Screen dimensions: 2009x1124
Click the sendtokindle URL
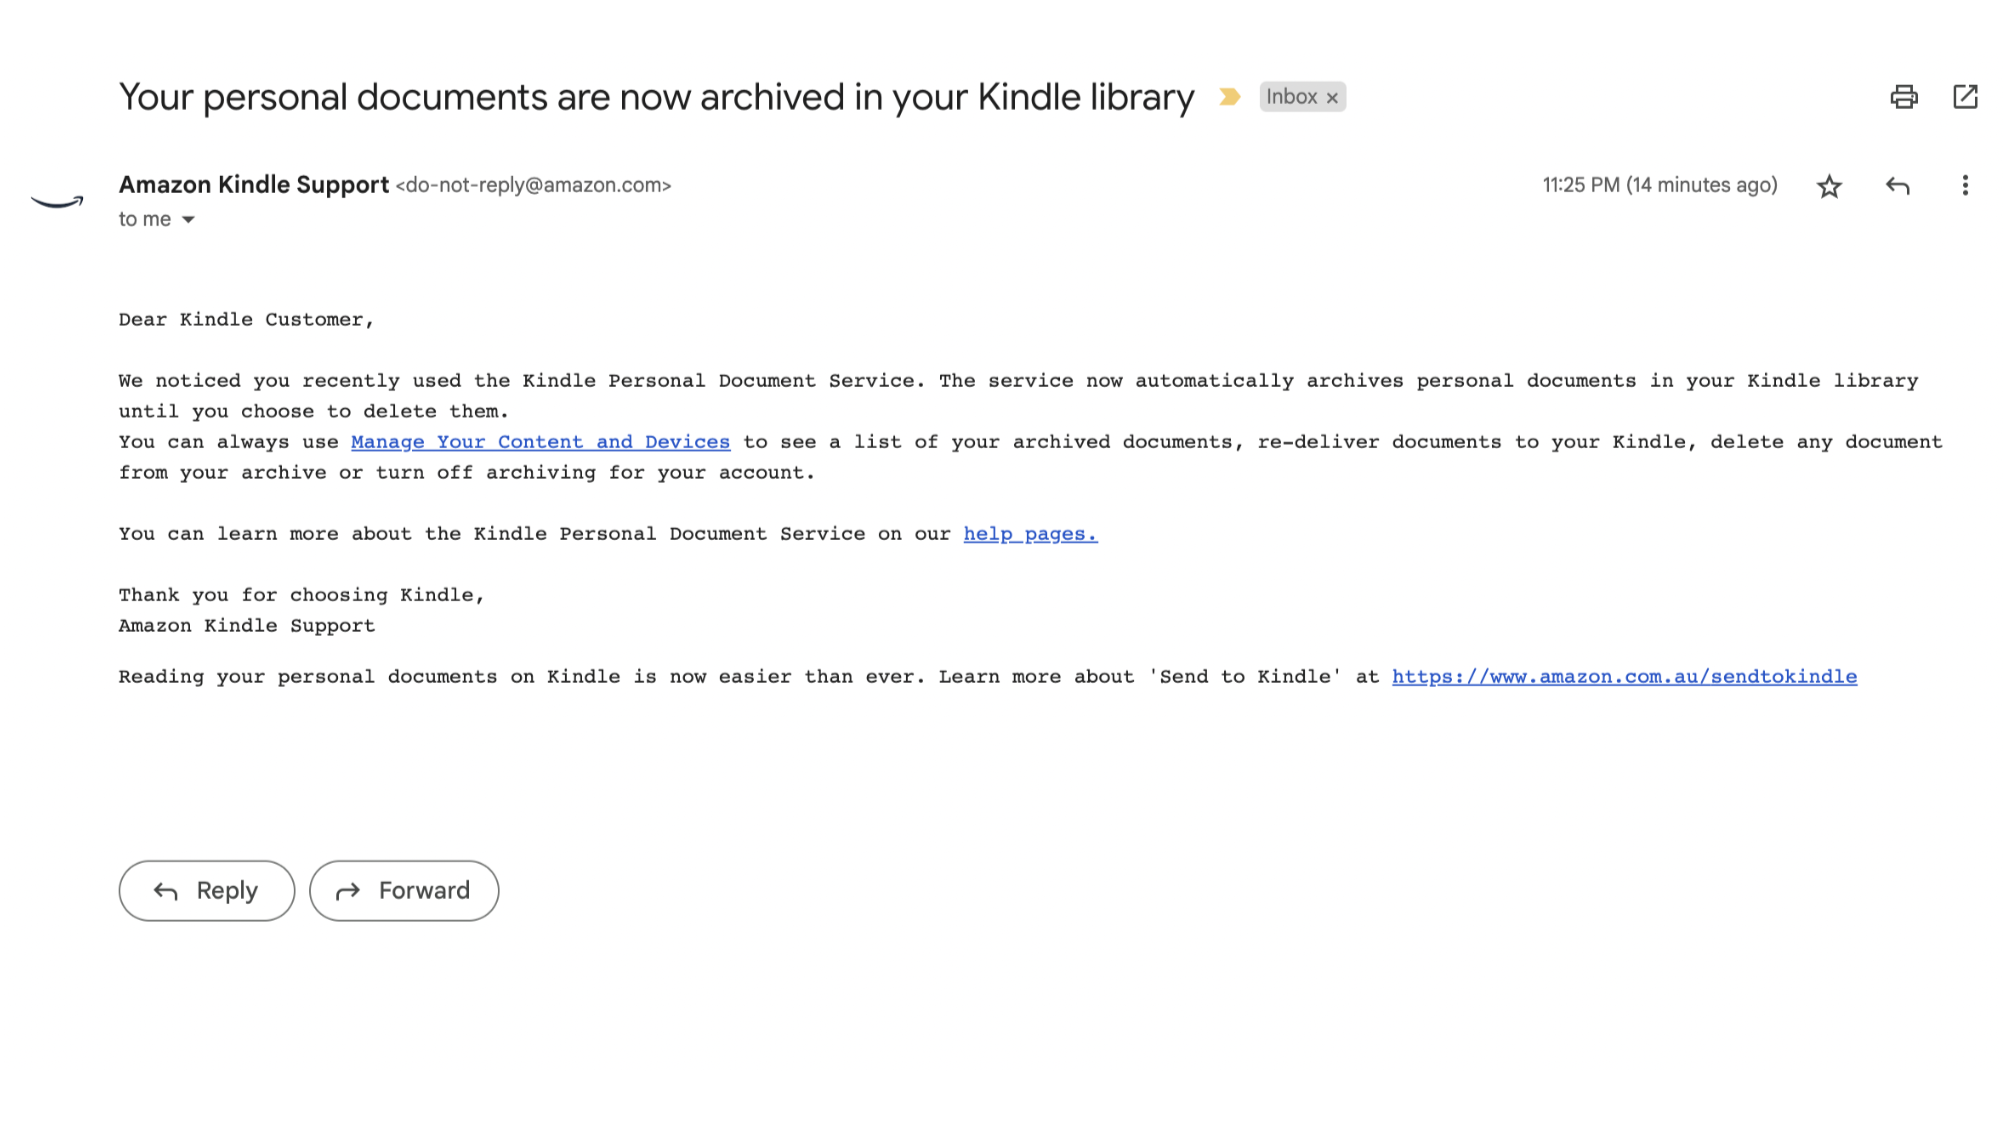tap(1623, 676)
